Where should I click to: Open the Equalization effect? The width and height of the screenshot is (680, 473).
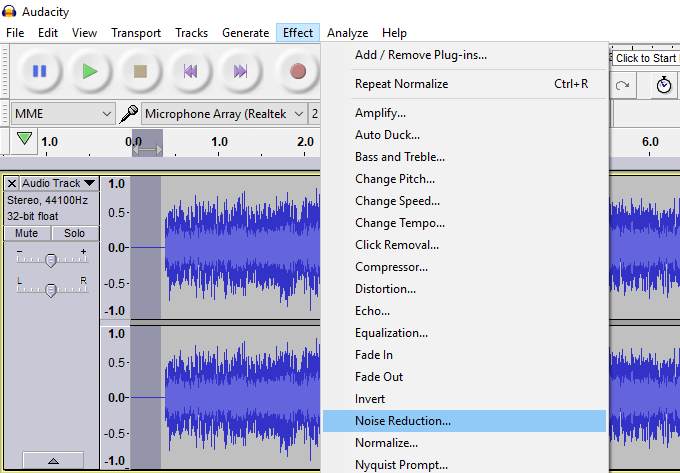pyautogui.click(x=464, y=333)
